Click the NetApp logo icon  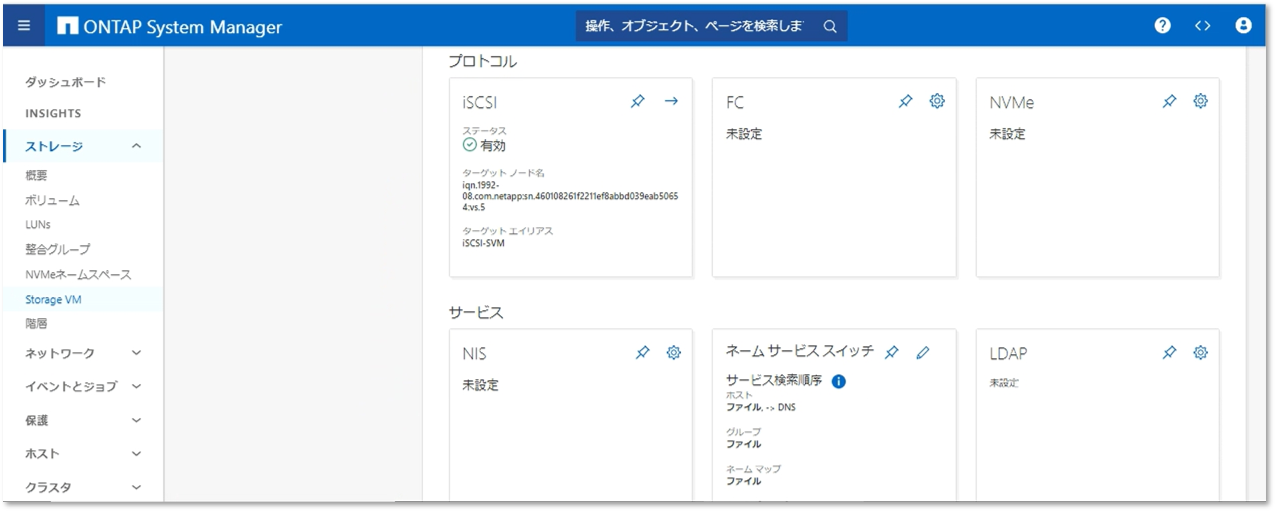(68, 27)
